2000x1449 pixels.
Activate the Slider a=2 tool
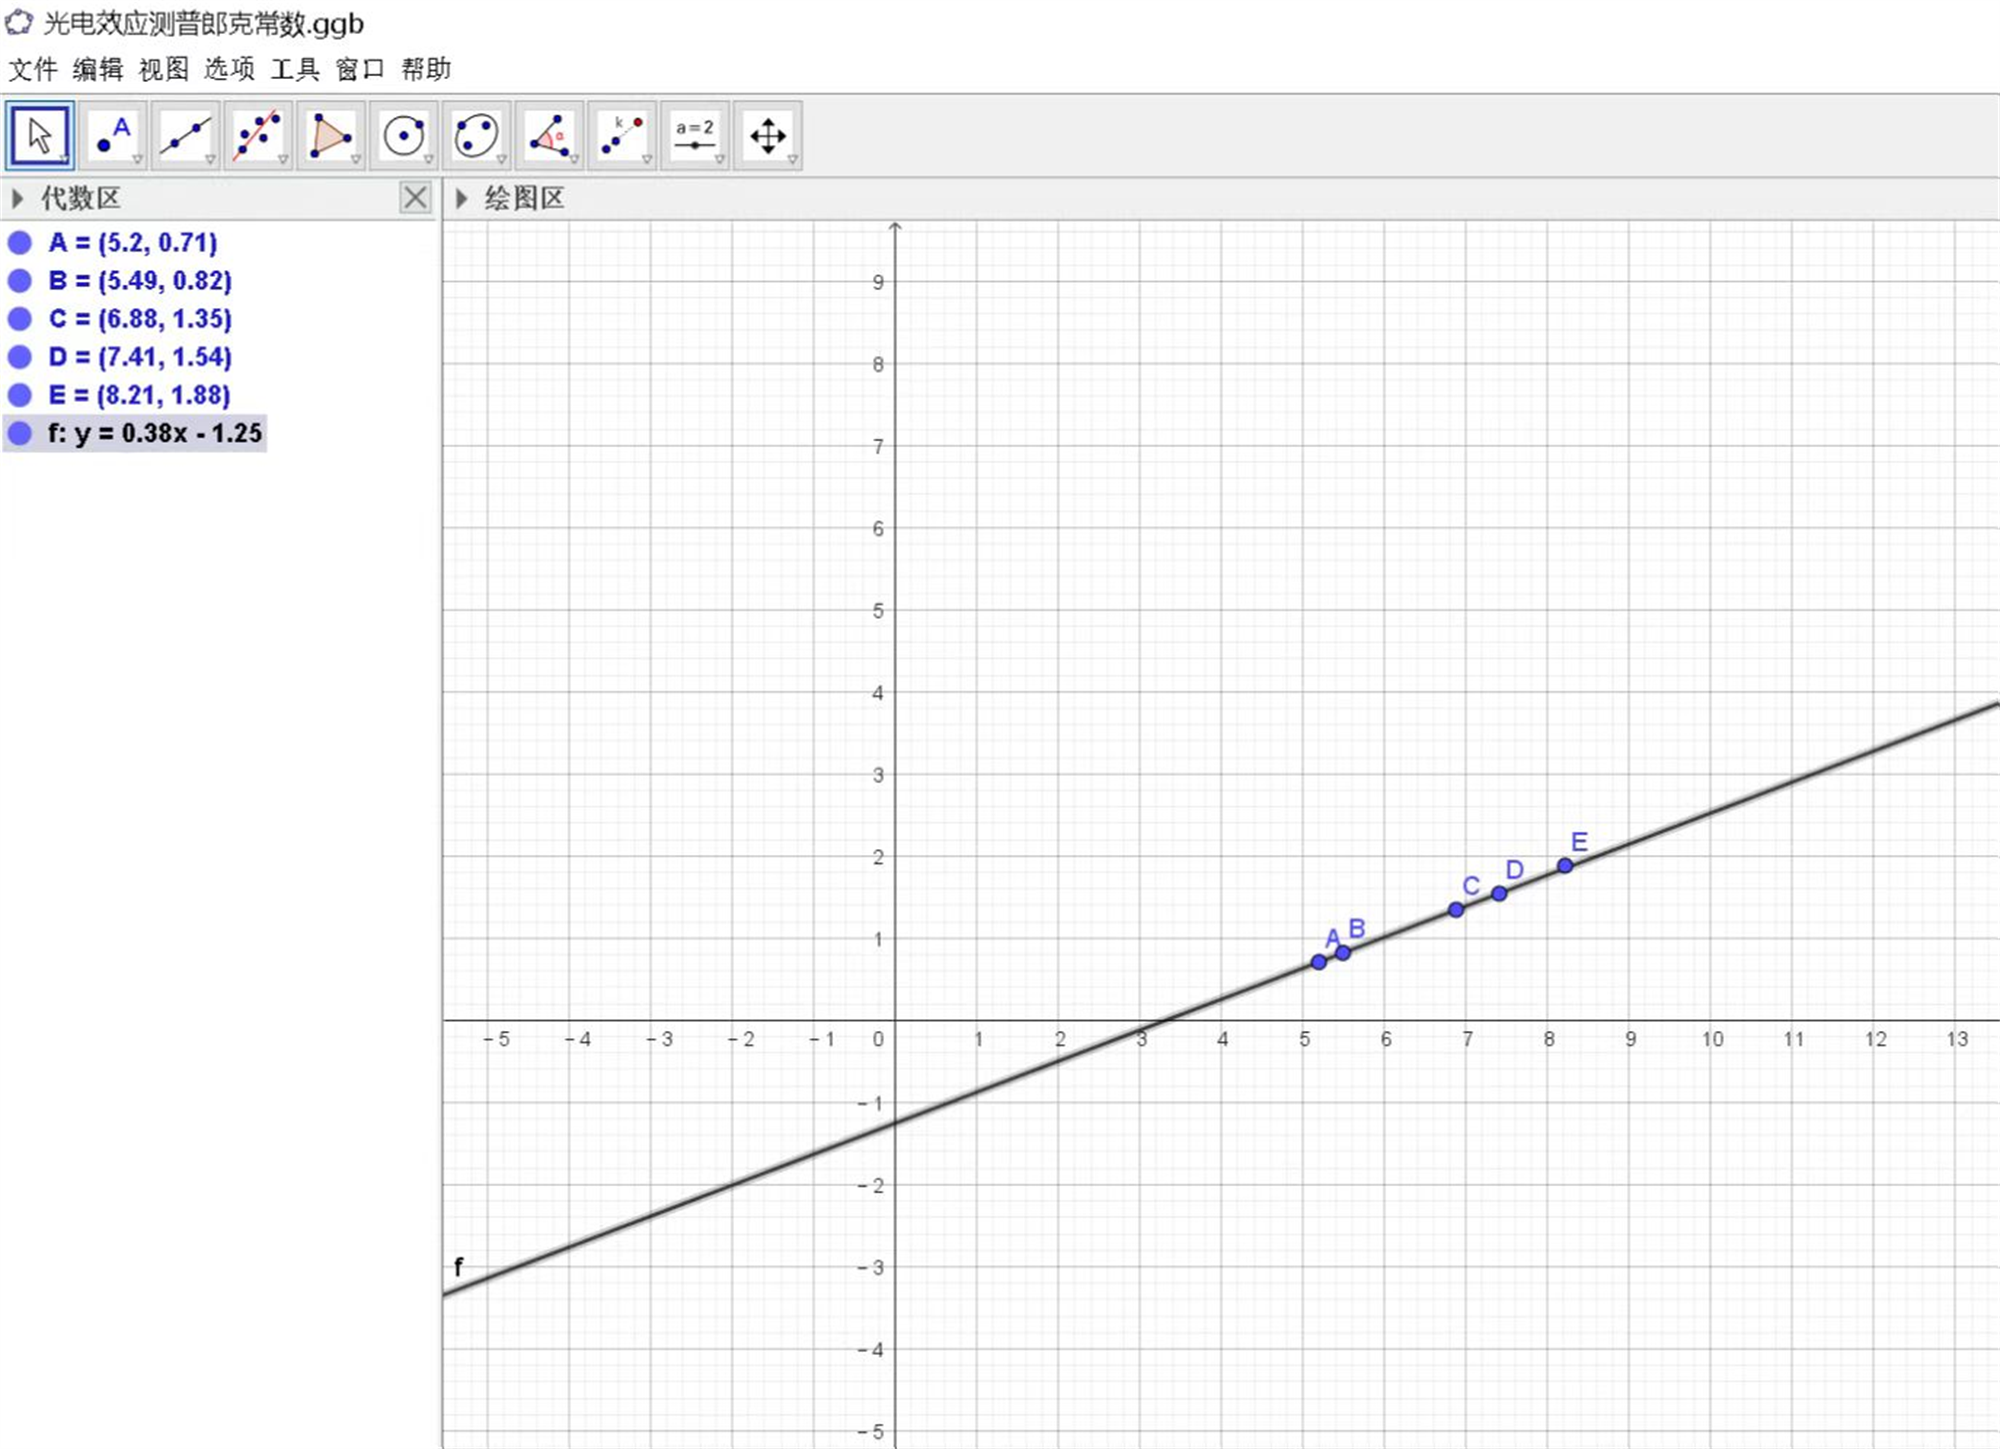coord(694,135)
